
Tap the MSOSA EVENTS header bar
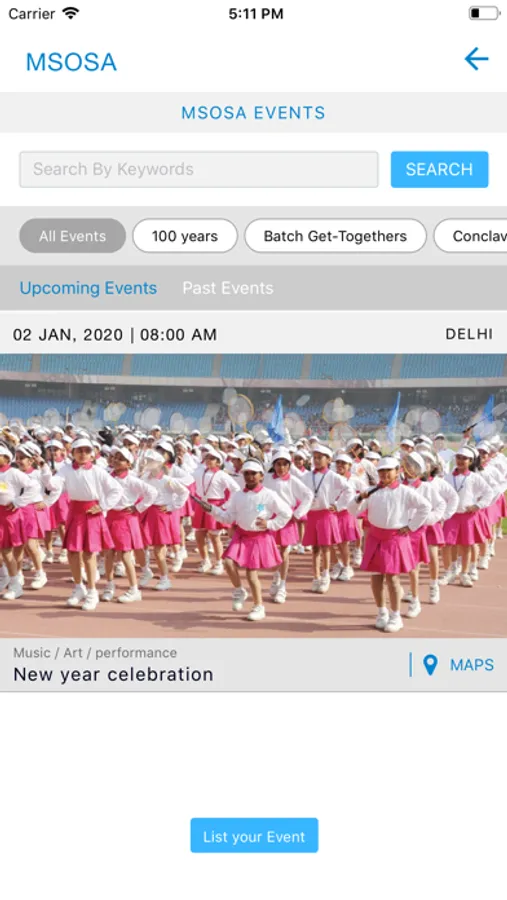point(253,112)
